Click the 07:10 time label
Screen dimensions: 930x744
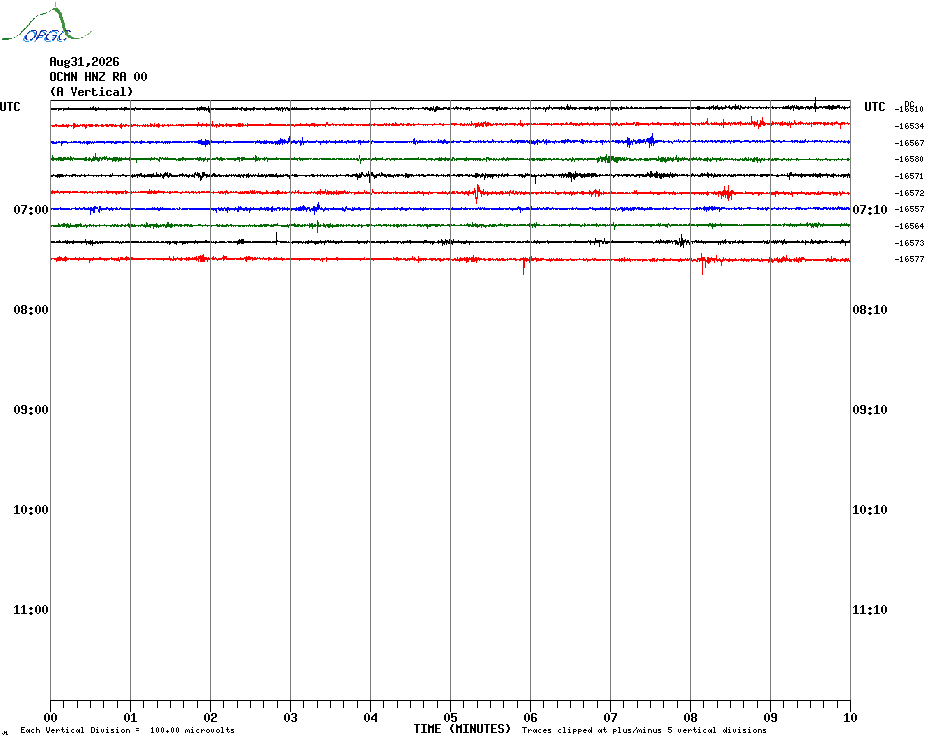tap(870, 209)
